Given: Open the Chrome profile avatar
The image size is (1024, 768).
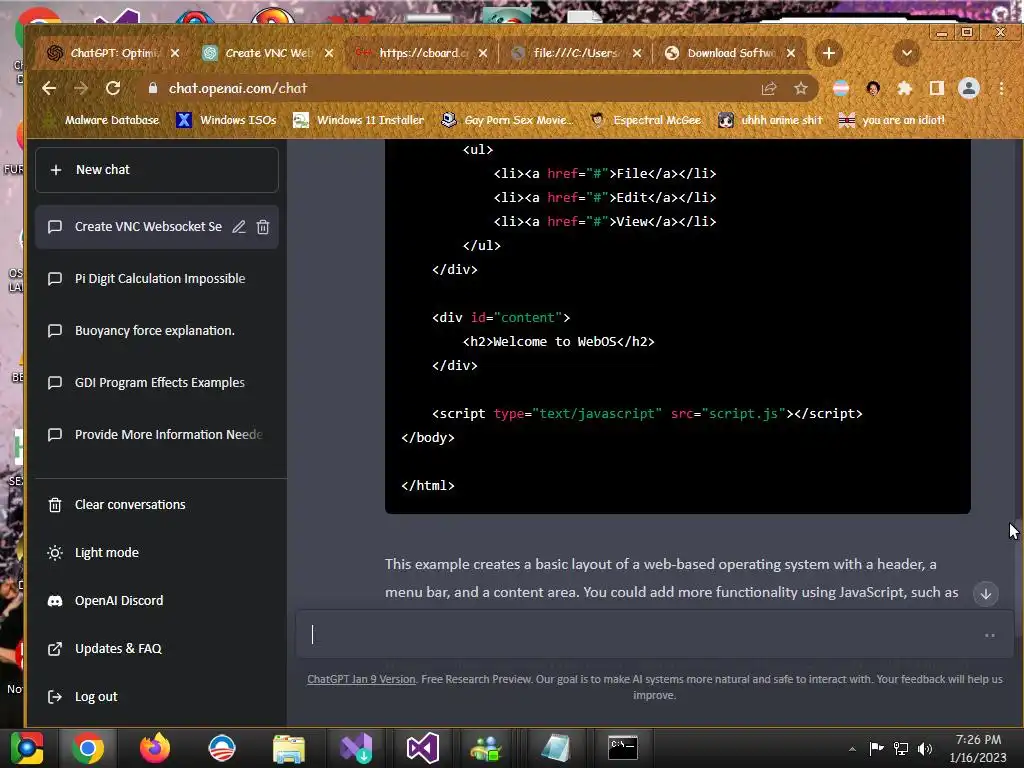Looking at the screenshot, I should 968,88.
